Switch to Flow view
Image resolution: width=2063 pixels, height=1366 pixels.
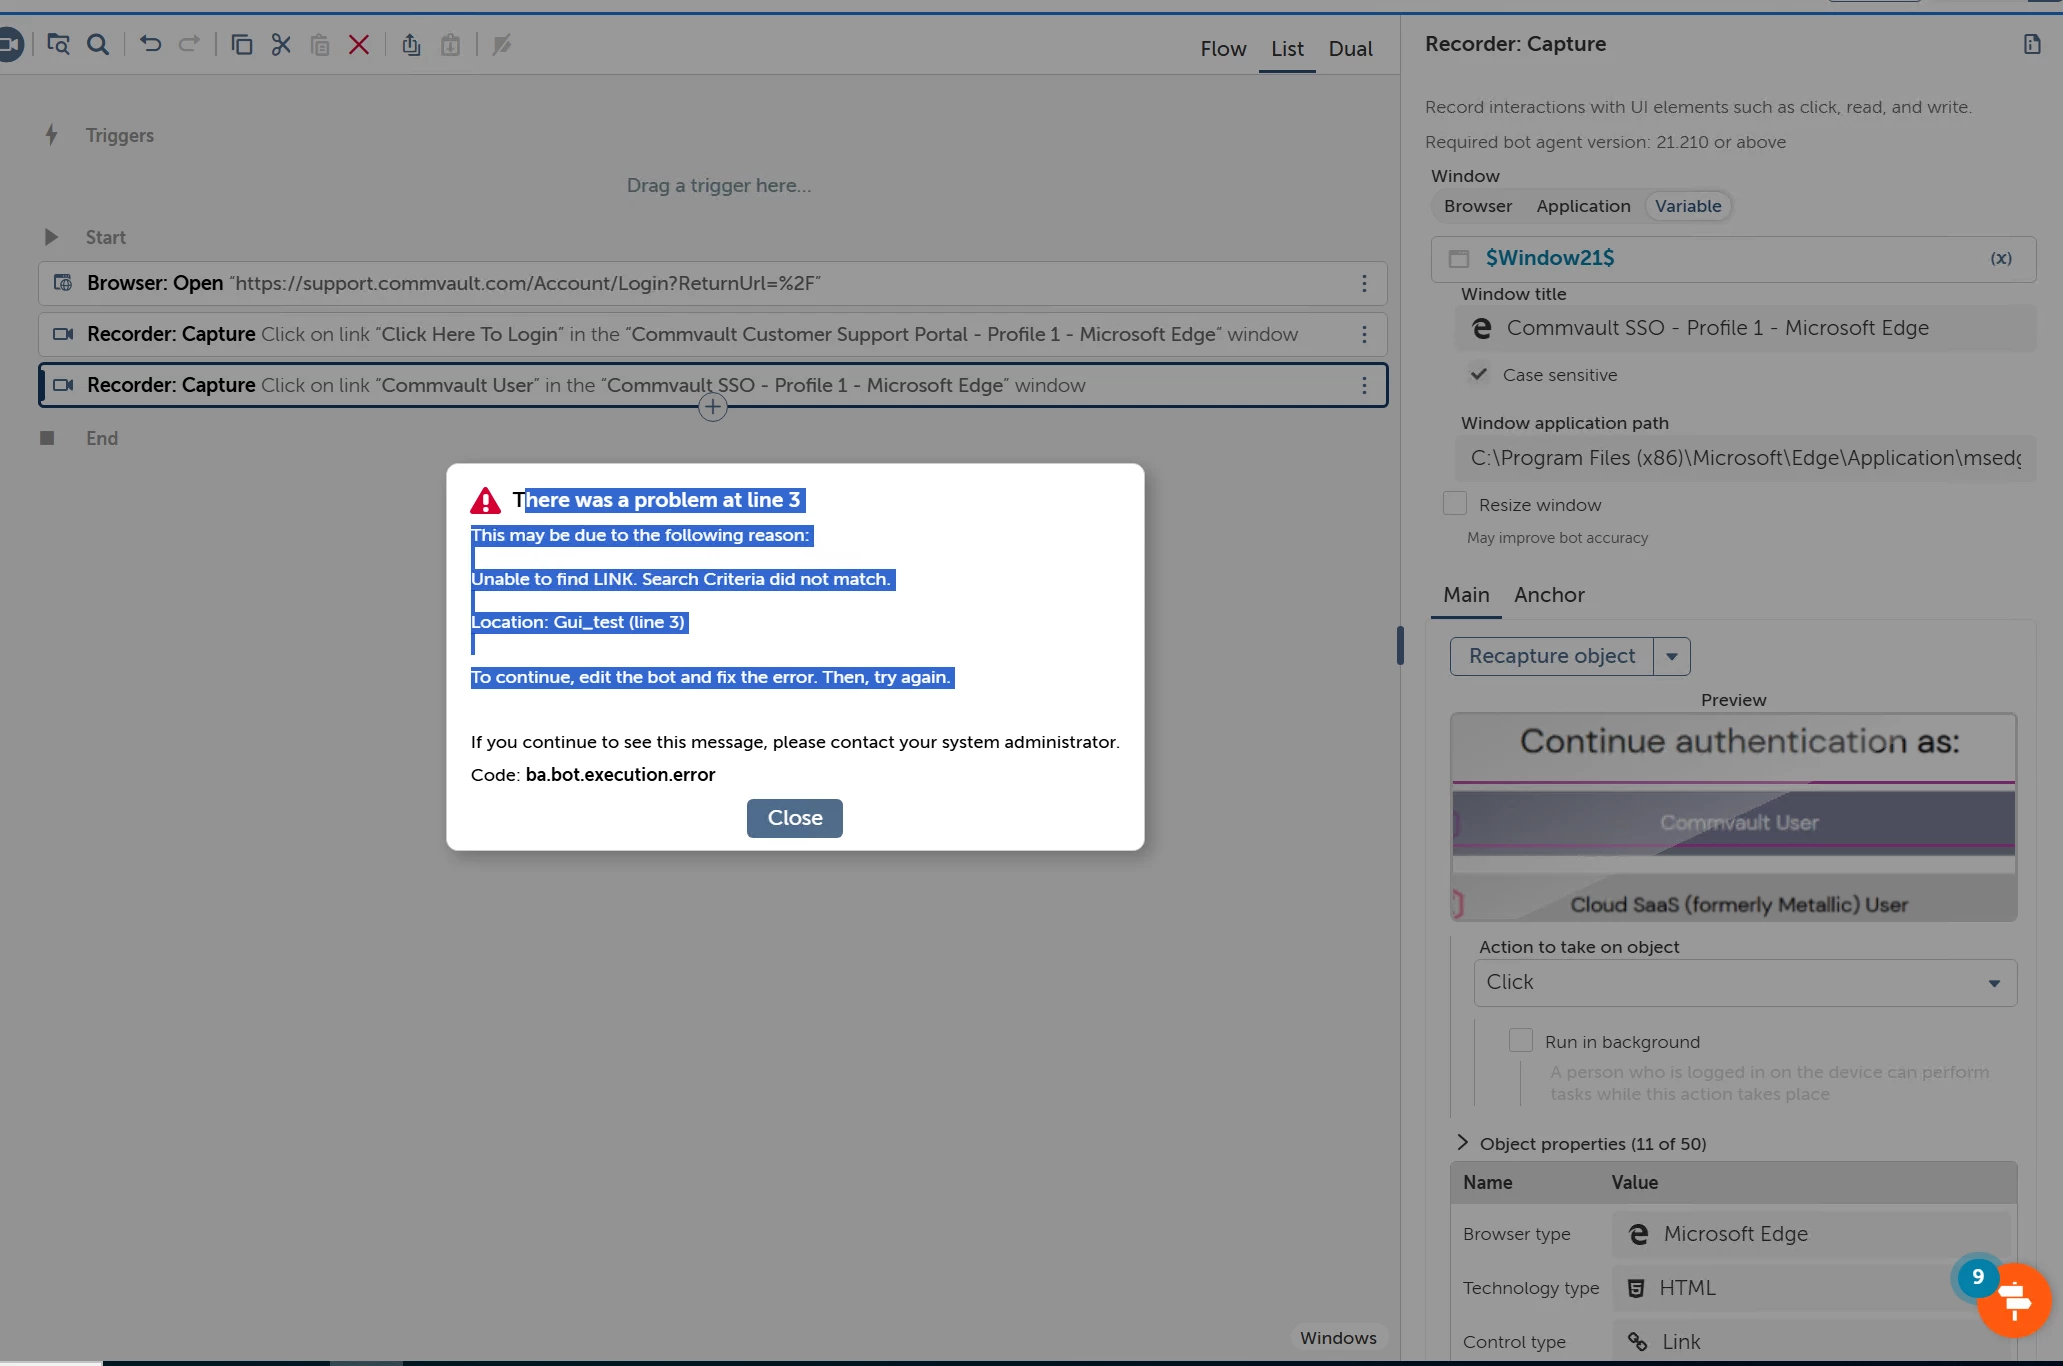coord(1223,49)
